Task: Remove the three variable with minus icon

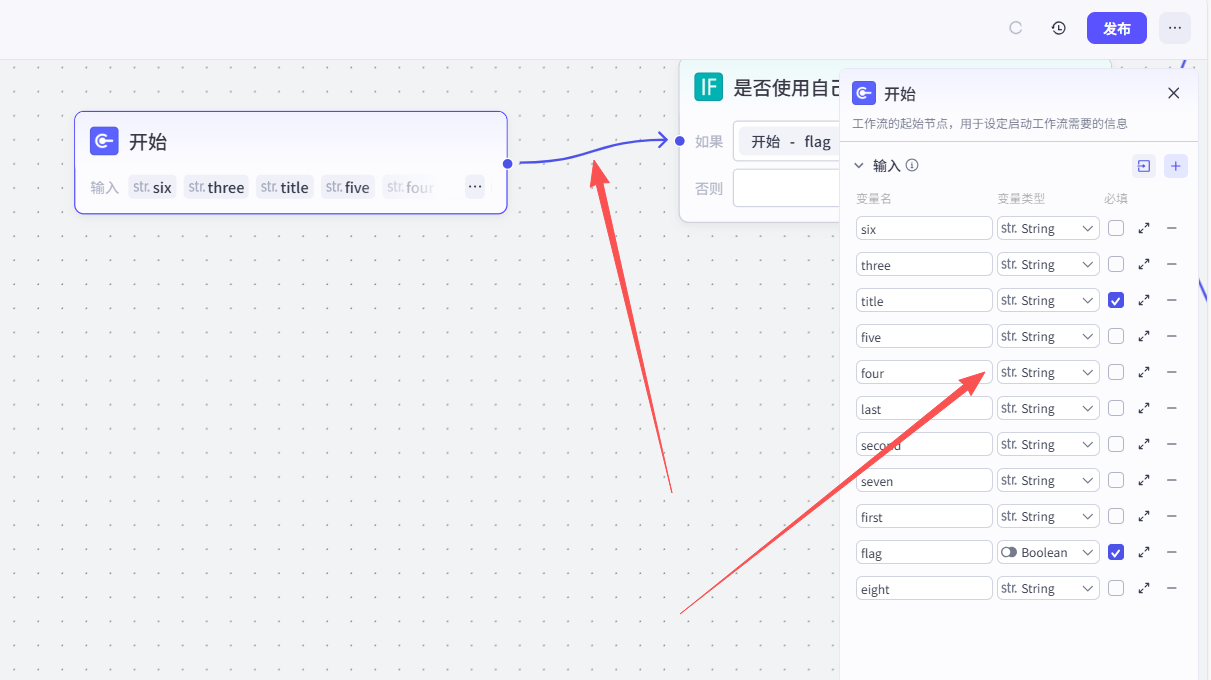Action: click(1172, 264)
